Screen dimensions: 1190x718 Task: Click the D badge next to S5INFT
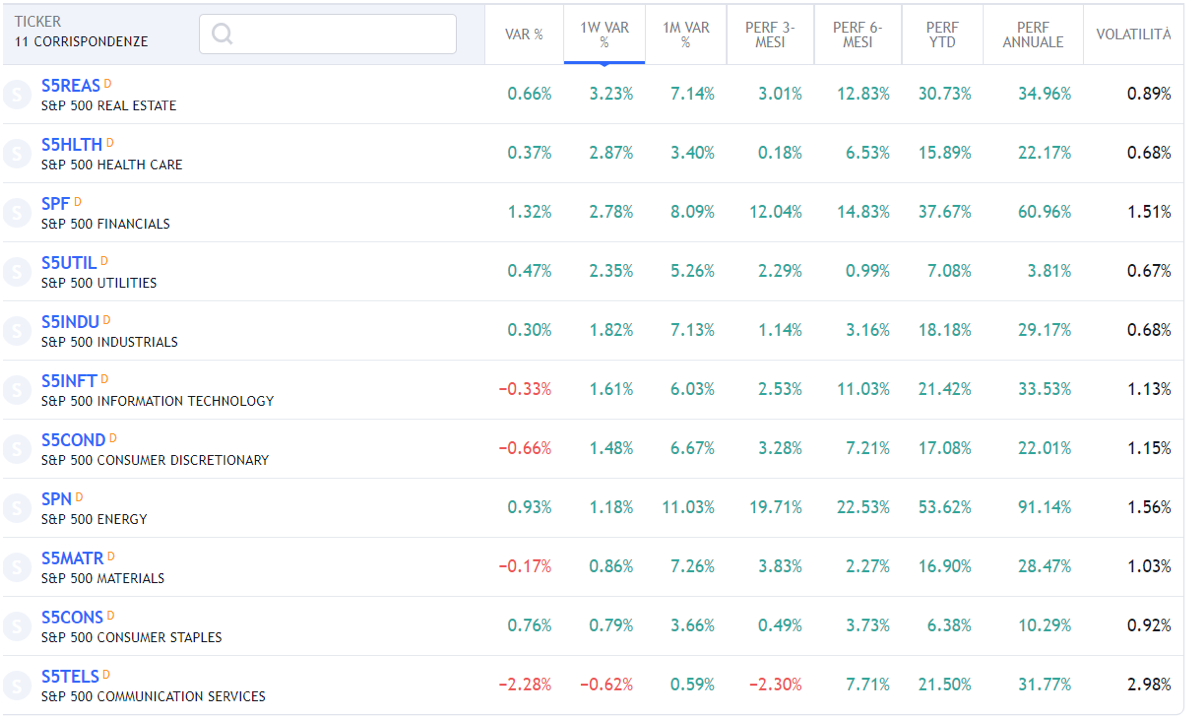click(105, 379)
